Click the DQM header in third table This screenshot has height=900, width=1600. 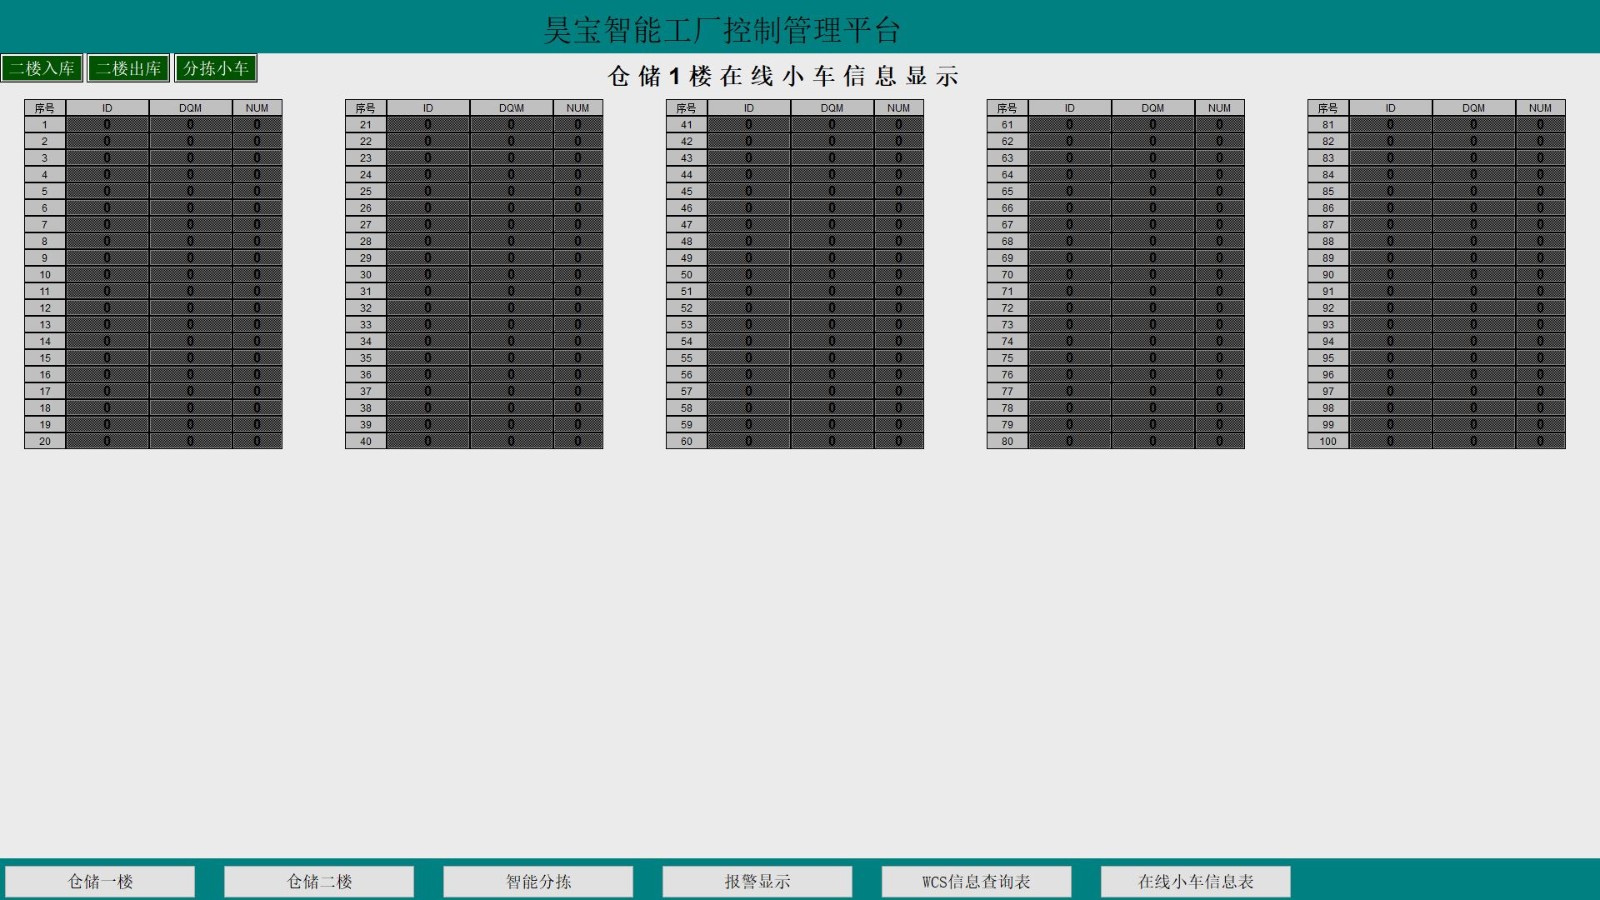pos(832,108)
